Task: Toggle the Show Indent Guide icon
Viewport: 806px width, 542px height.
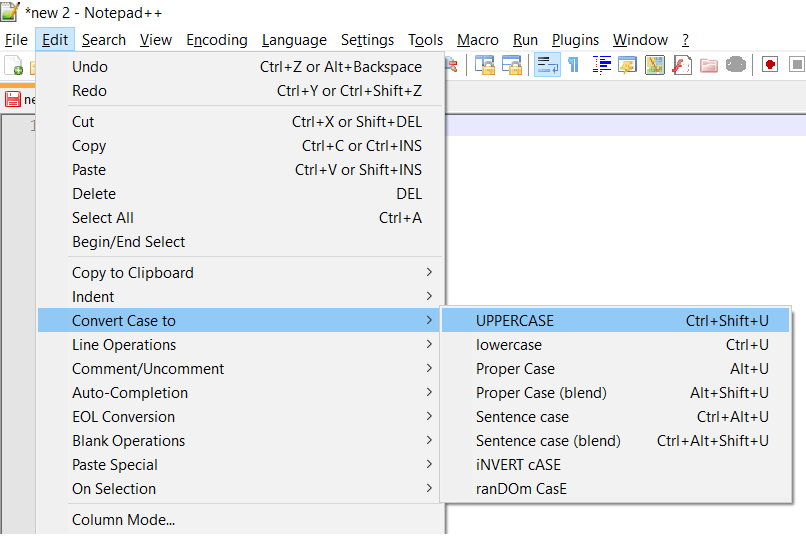Action: [x=601, y=65]
